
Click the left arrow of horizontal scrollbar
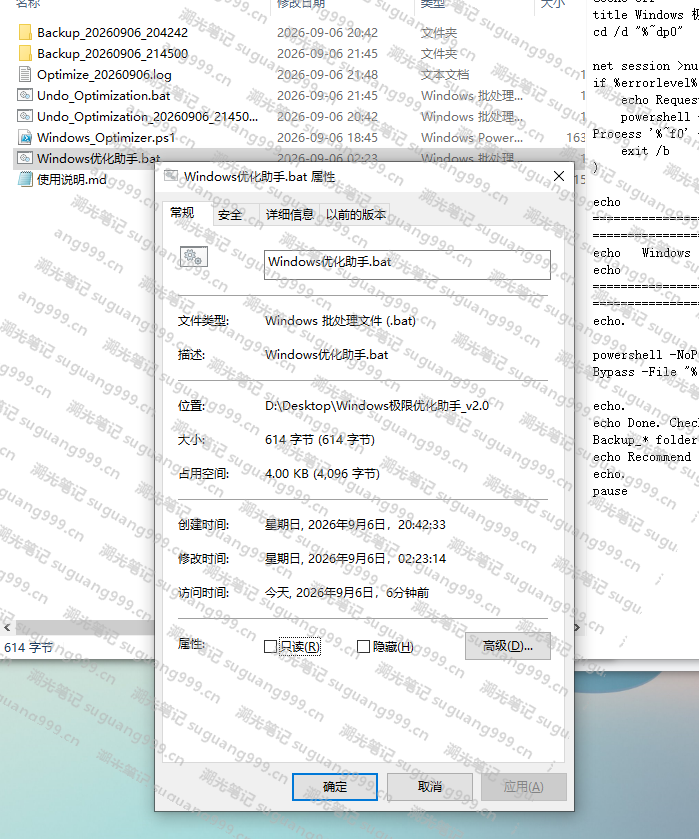7,628
